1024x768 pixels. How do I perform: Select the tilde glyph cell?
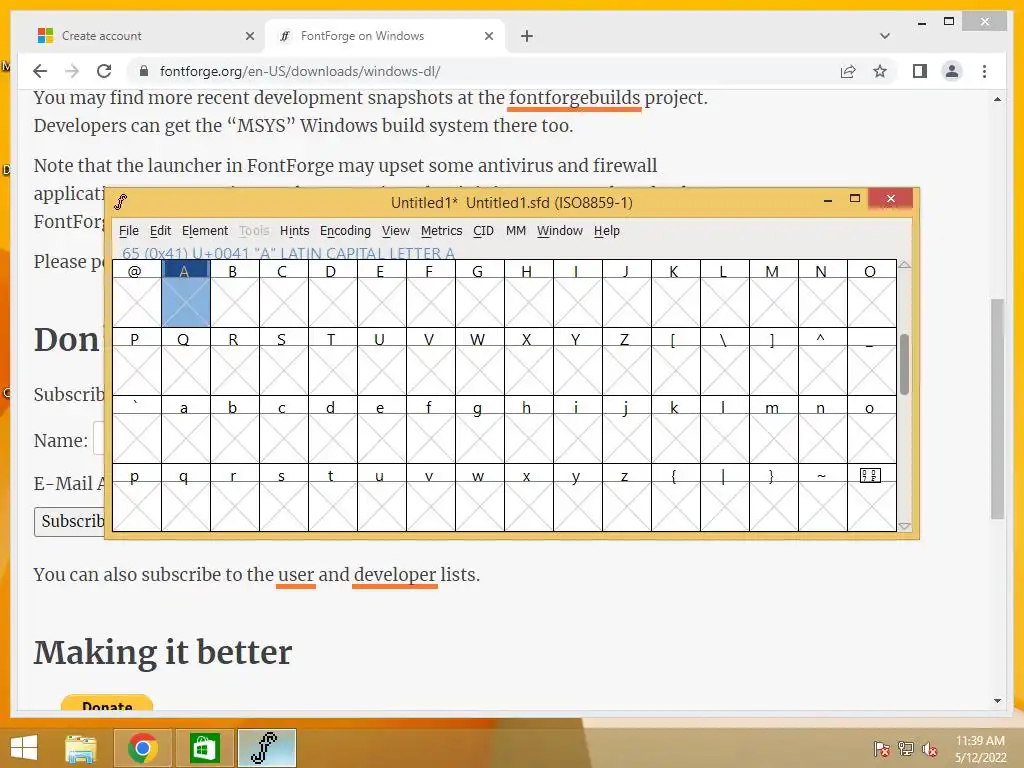coord(823,497)
